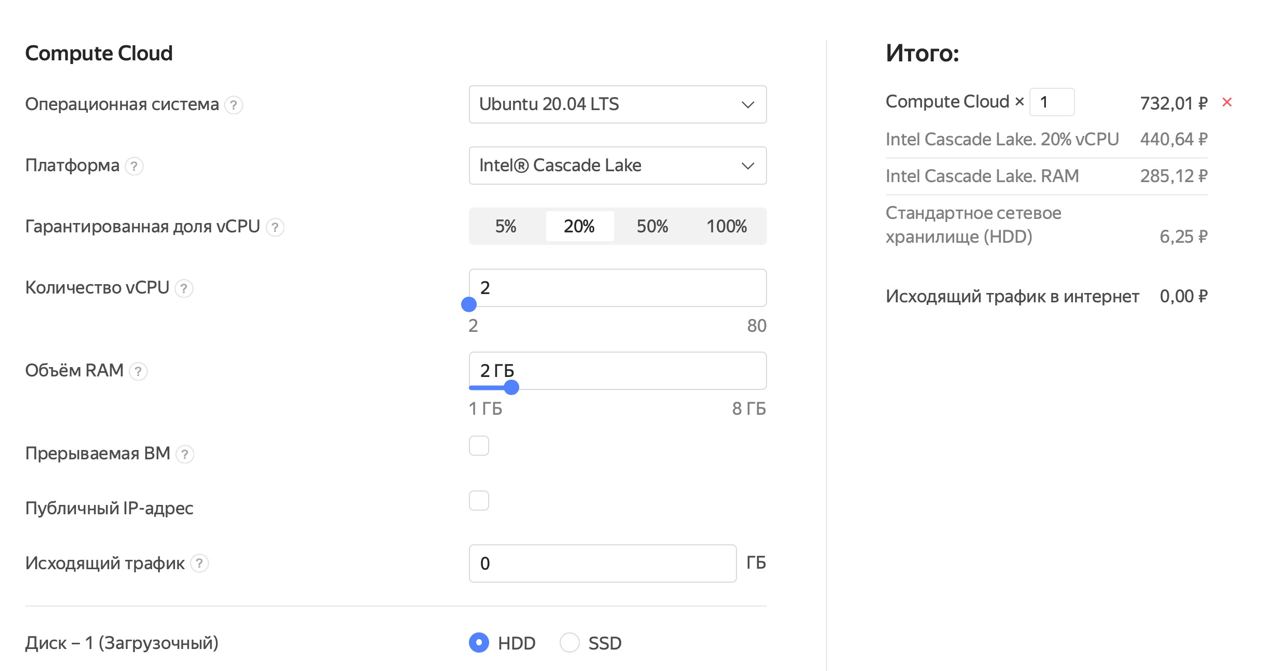Screen dimensions: 1280x671
Task: Click the 80 maximum vCPU label
Action: click(x=756, y=326)
